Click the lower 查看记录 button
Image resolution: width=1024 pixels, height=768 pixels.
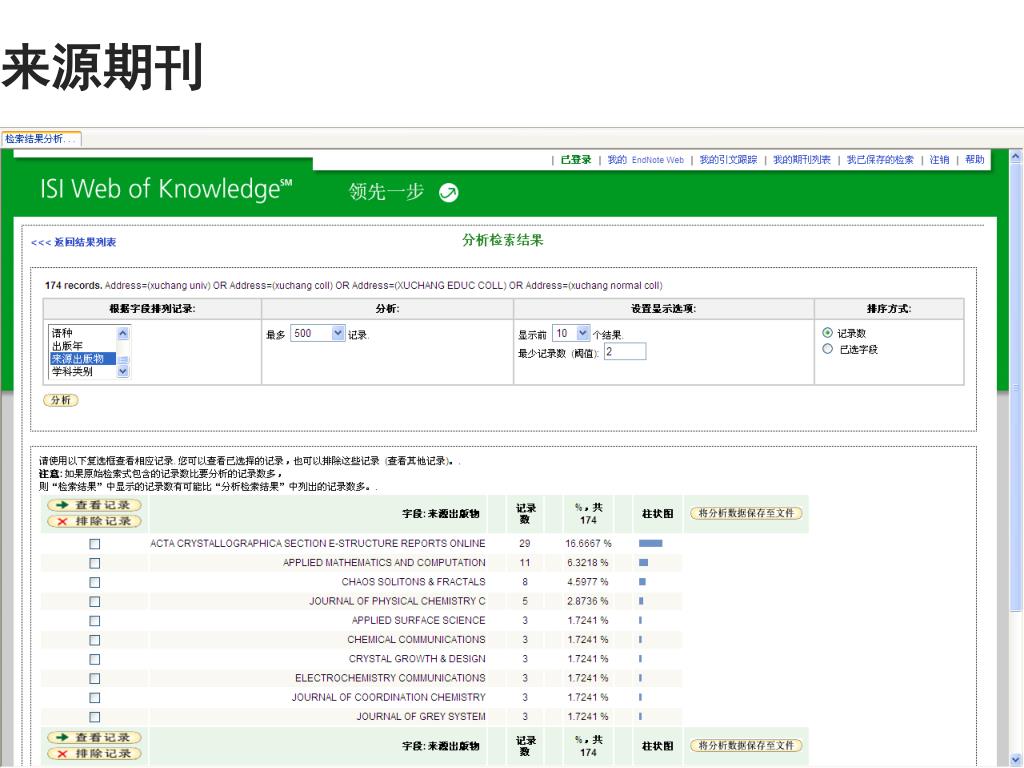click(95, 737)
